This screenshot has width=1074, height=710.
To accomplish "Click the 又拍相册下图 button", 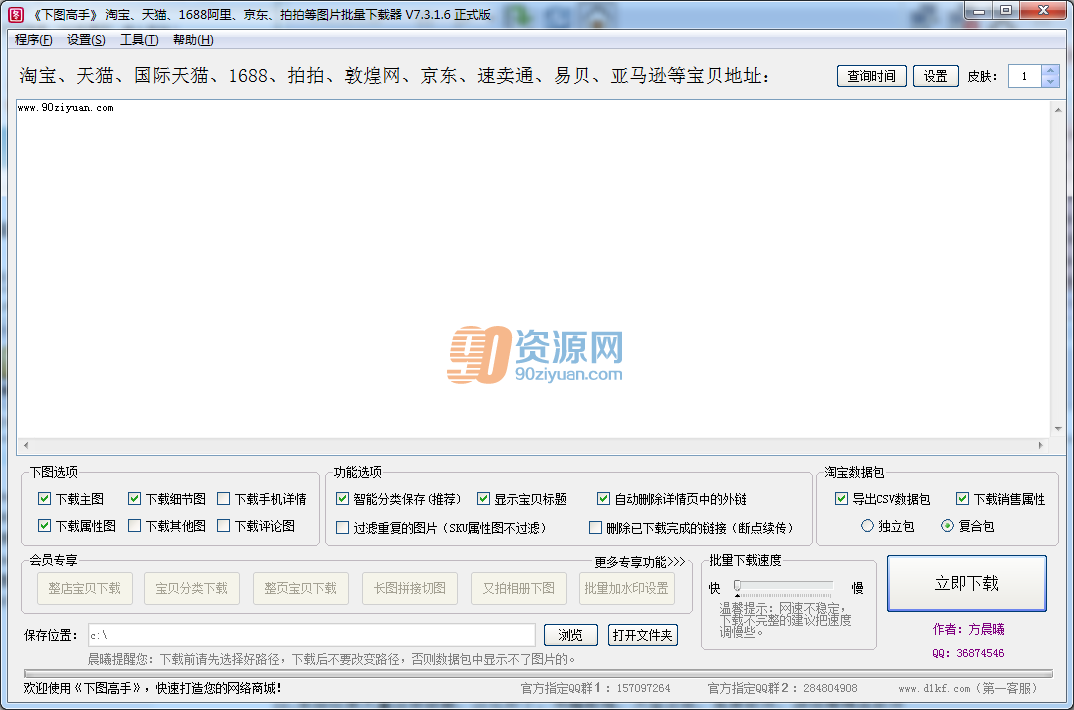I will pyautogui.click(x=519, y=588).
